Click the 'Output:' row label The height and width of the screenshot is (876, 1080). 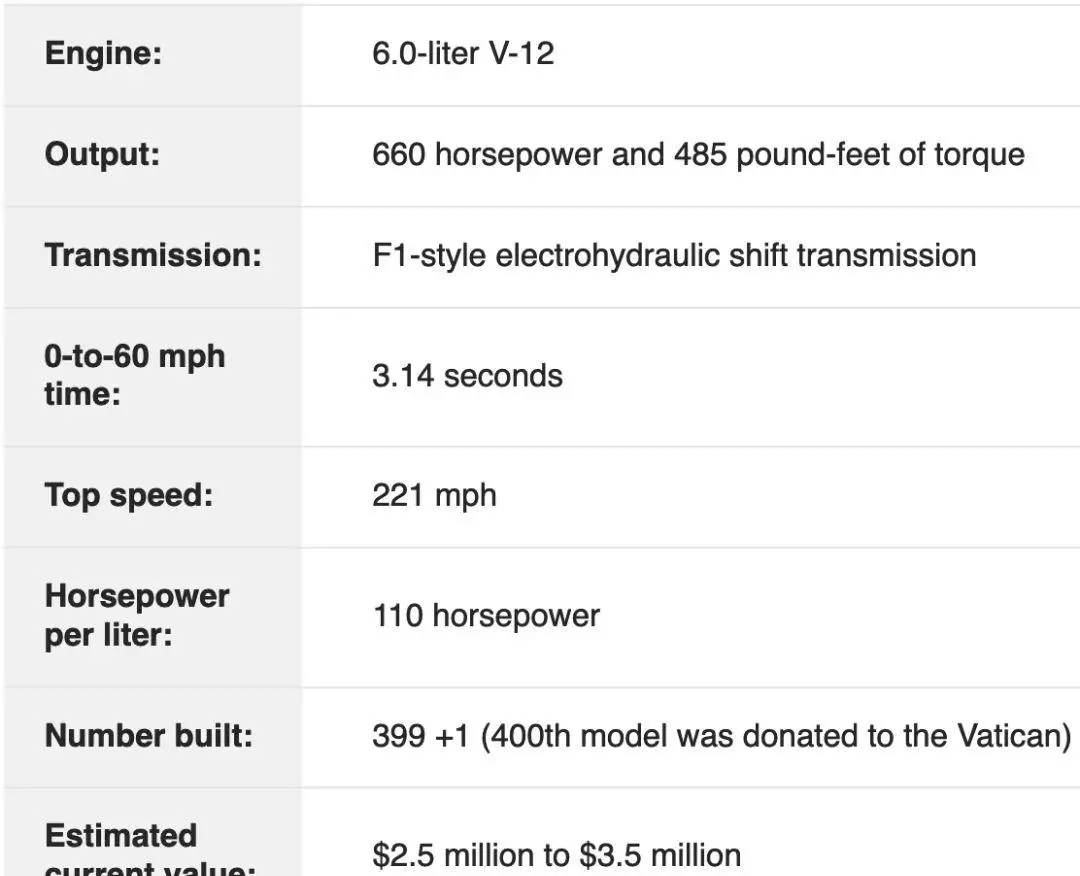(x=102, y=154)
